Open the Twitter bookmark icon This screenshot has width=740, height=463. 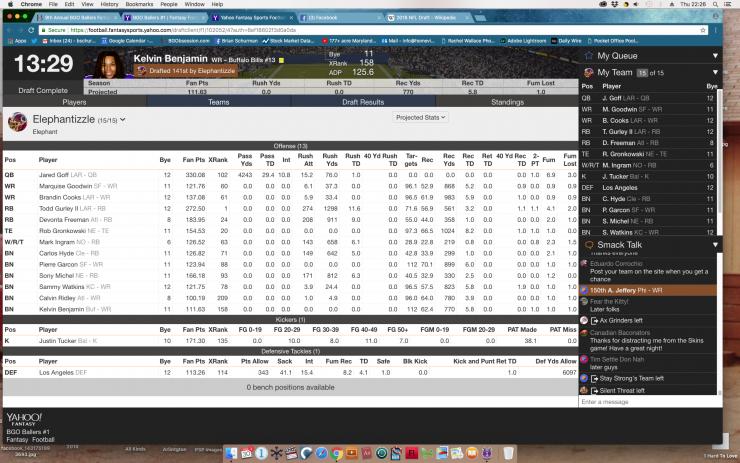click(x=34, y=41)
